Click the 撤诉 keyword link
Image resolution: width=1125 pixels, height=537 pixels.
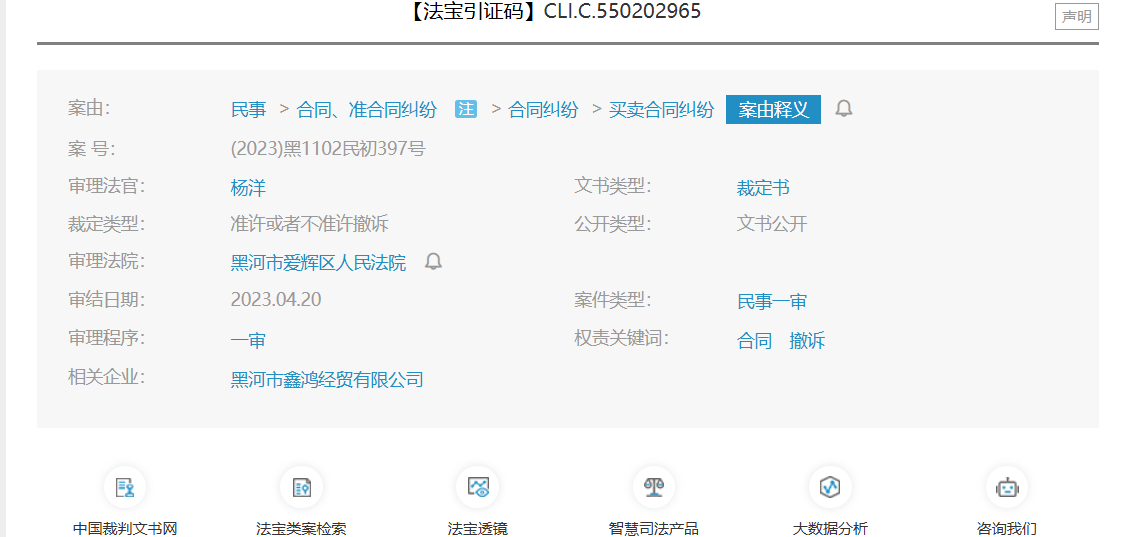pos(807,341)
